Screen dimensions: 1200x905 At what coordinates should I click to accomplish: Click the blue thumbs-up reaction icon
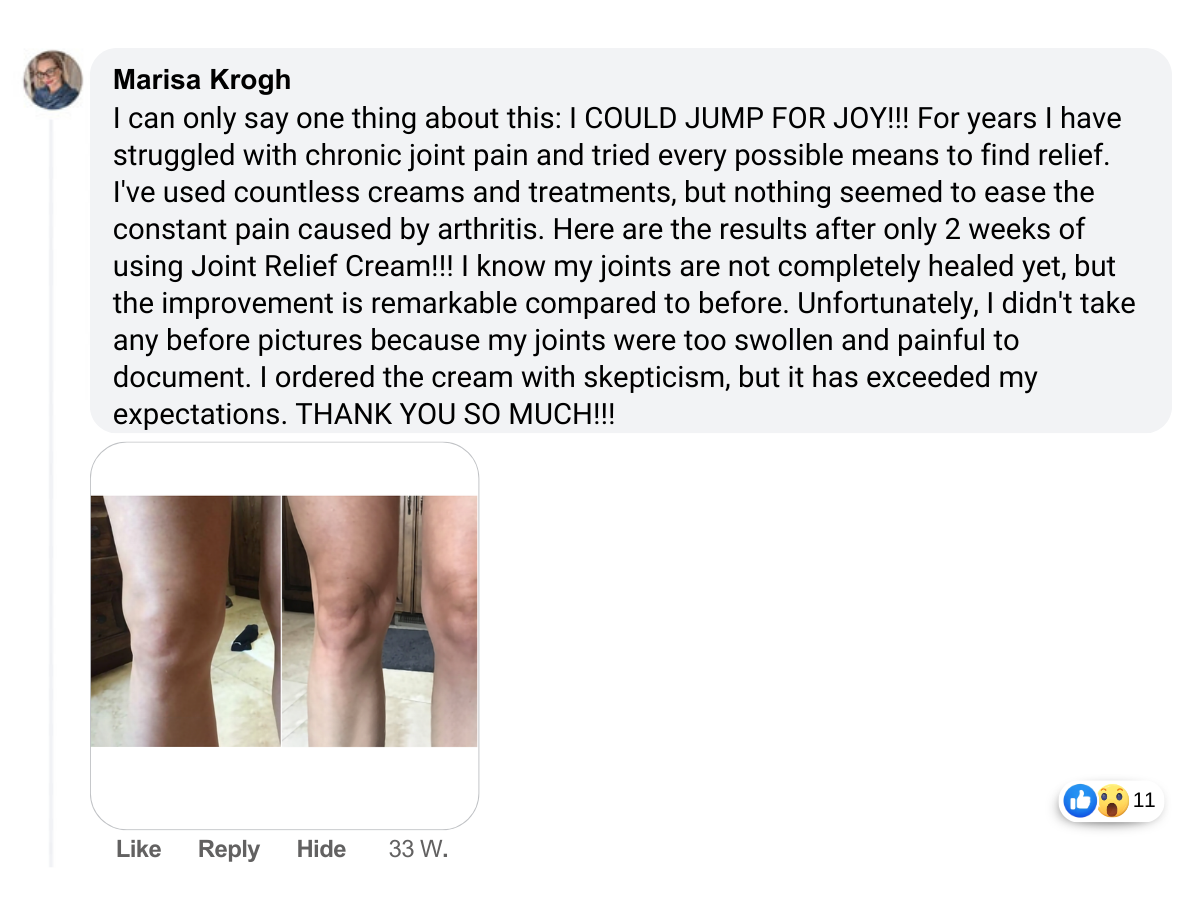point(1080,800)
